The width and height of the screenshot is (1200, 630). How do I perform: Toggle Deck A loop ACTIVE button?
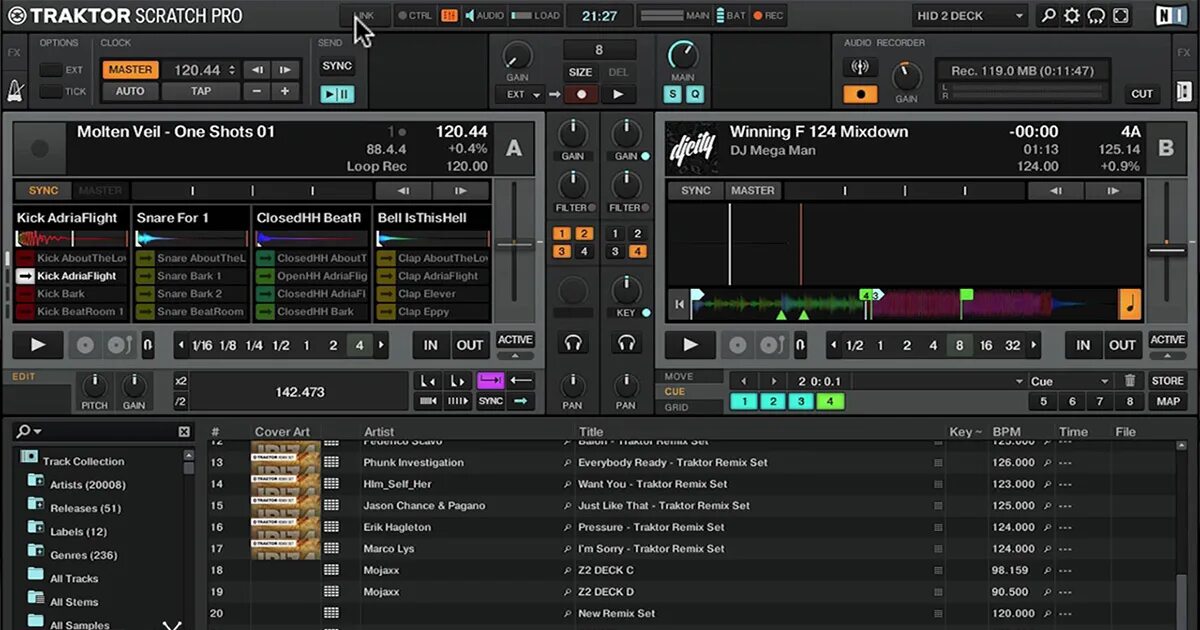tap(515, 340)
